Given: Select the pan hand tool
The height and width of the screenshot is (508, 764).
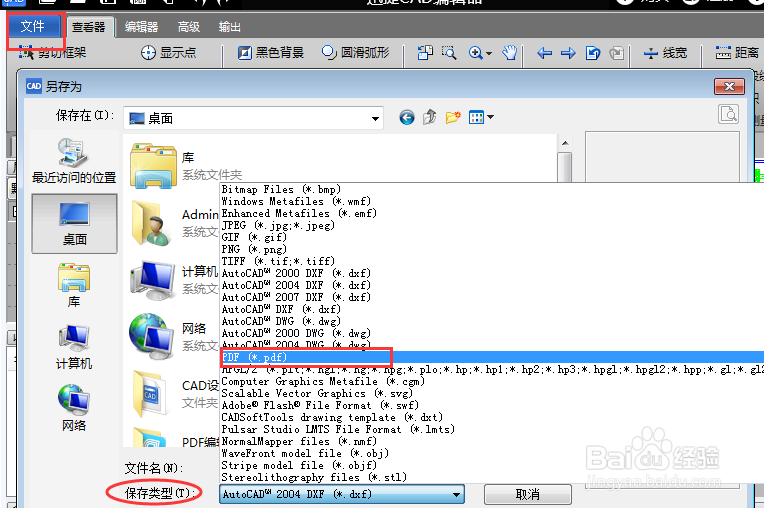Looking at the screenshot, I should (x=510, y=53).
